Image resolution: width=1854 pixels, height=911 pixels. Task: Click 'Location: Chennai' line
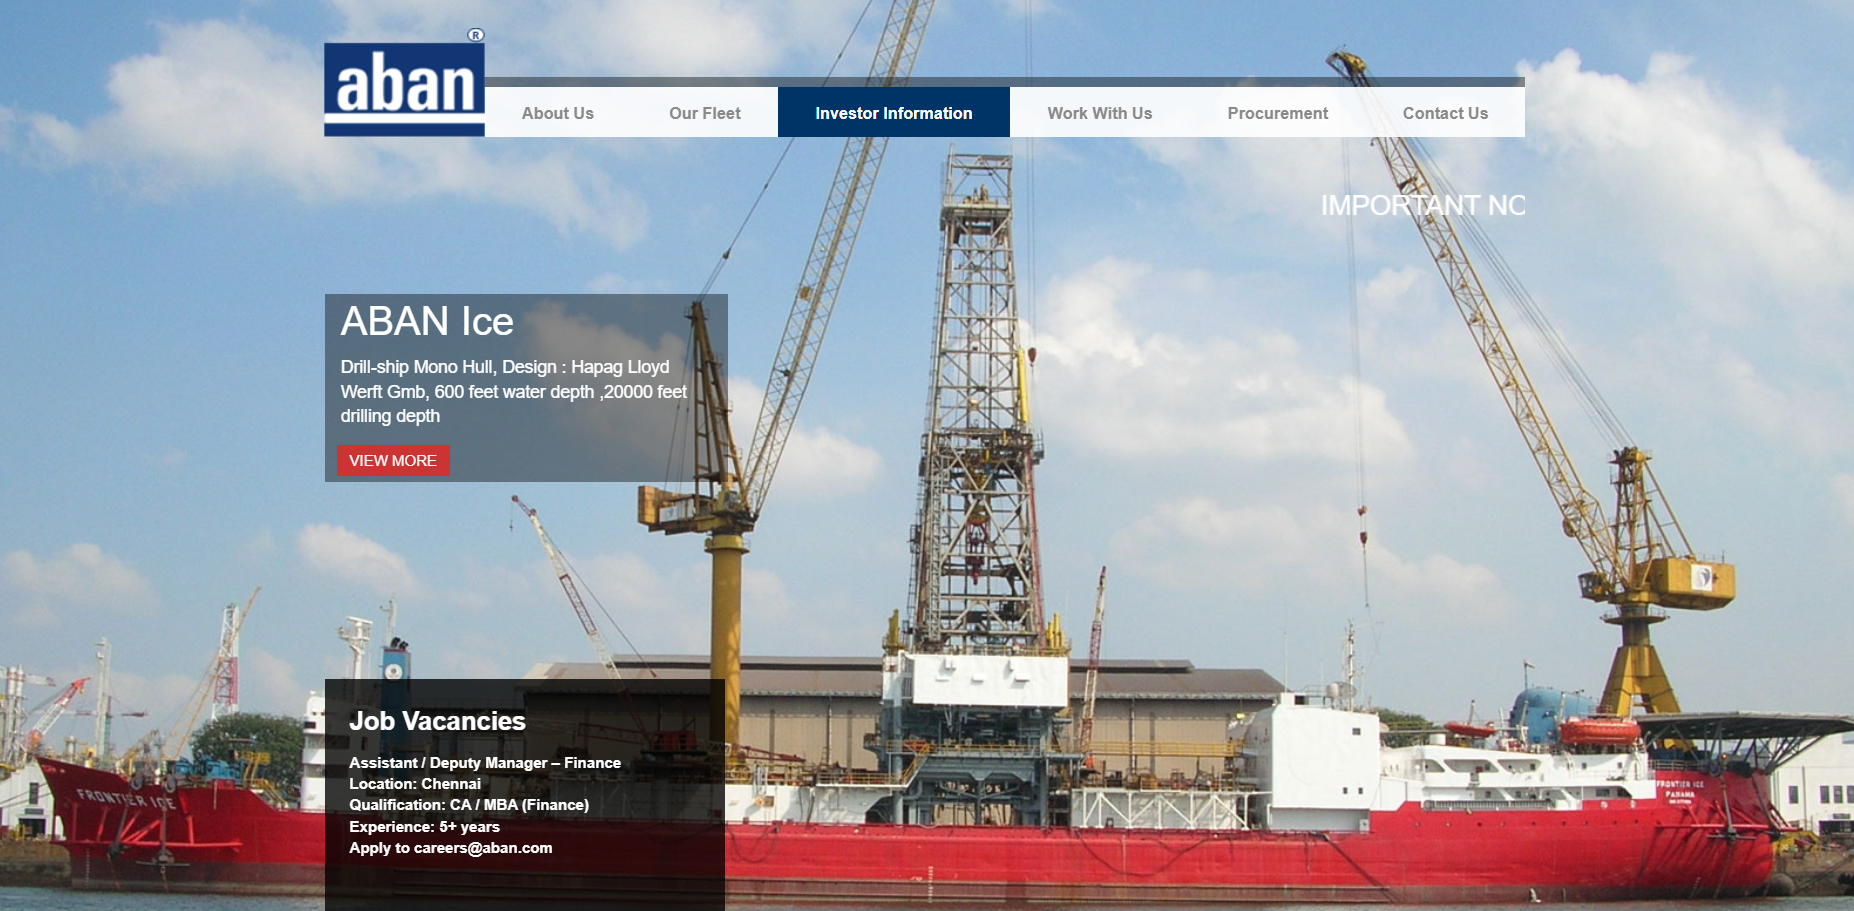tap(415, 784)
